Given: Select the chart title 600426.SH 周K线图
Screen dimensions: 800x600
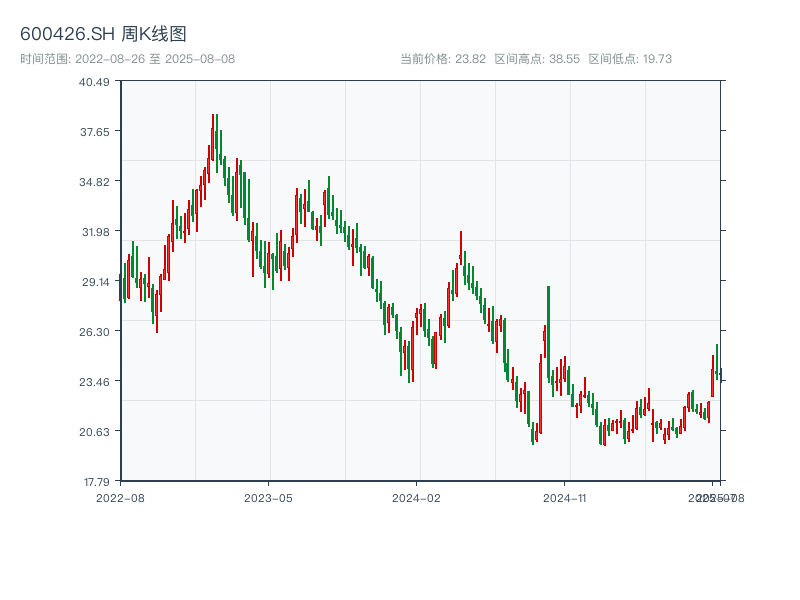Looking at the screenshot, I should coord(103,34).
